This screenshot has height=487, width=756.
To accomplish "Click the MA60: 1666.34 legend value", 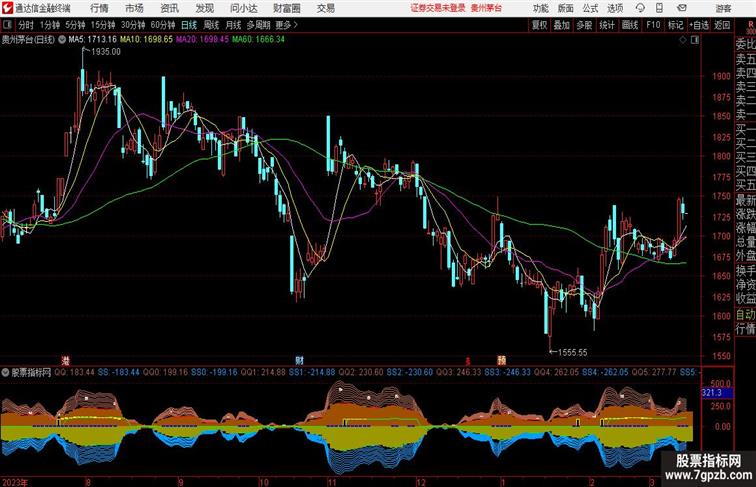I will [258, 40].
